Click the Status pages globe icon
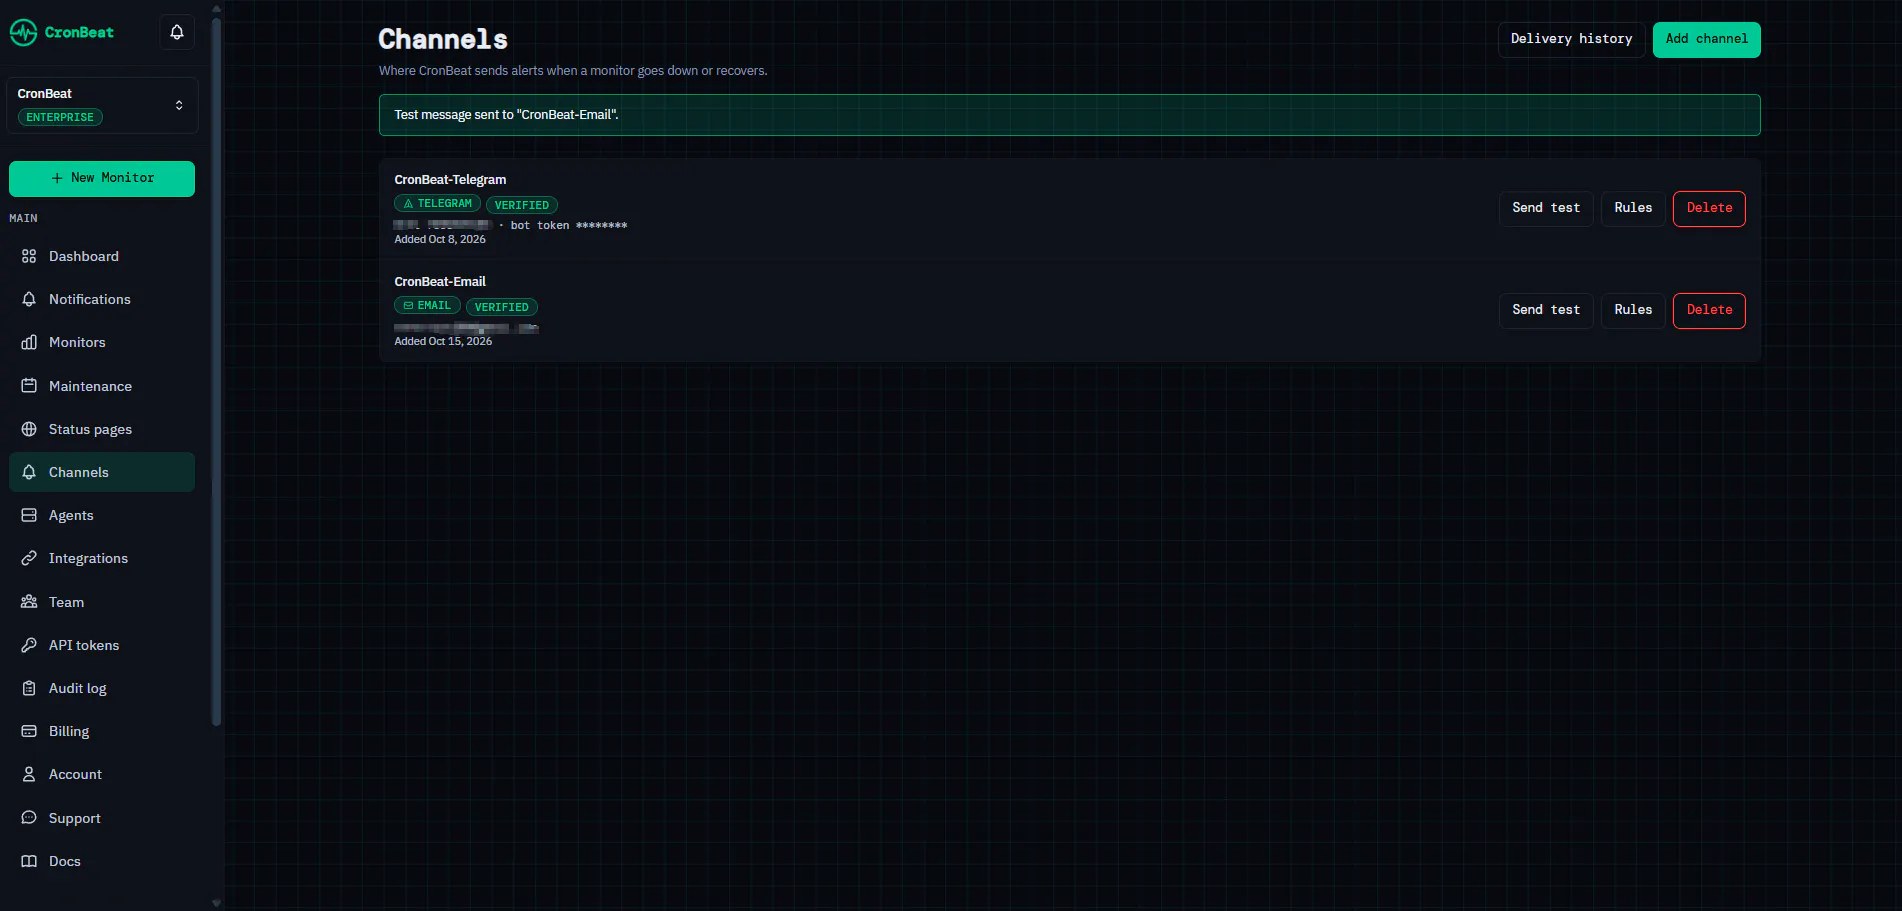The image size is (1902, 911). [29, 429]
